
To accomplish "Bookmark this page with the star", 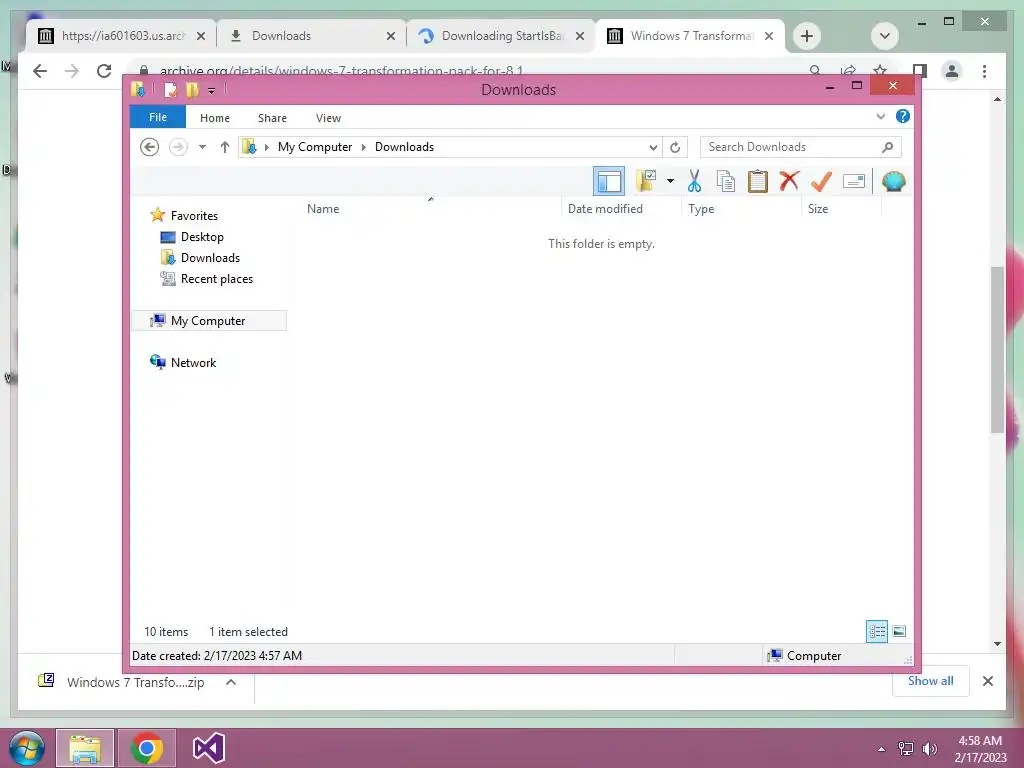I will [880, 70].
